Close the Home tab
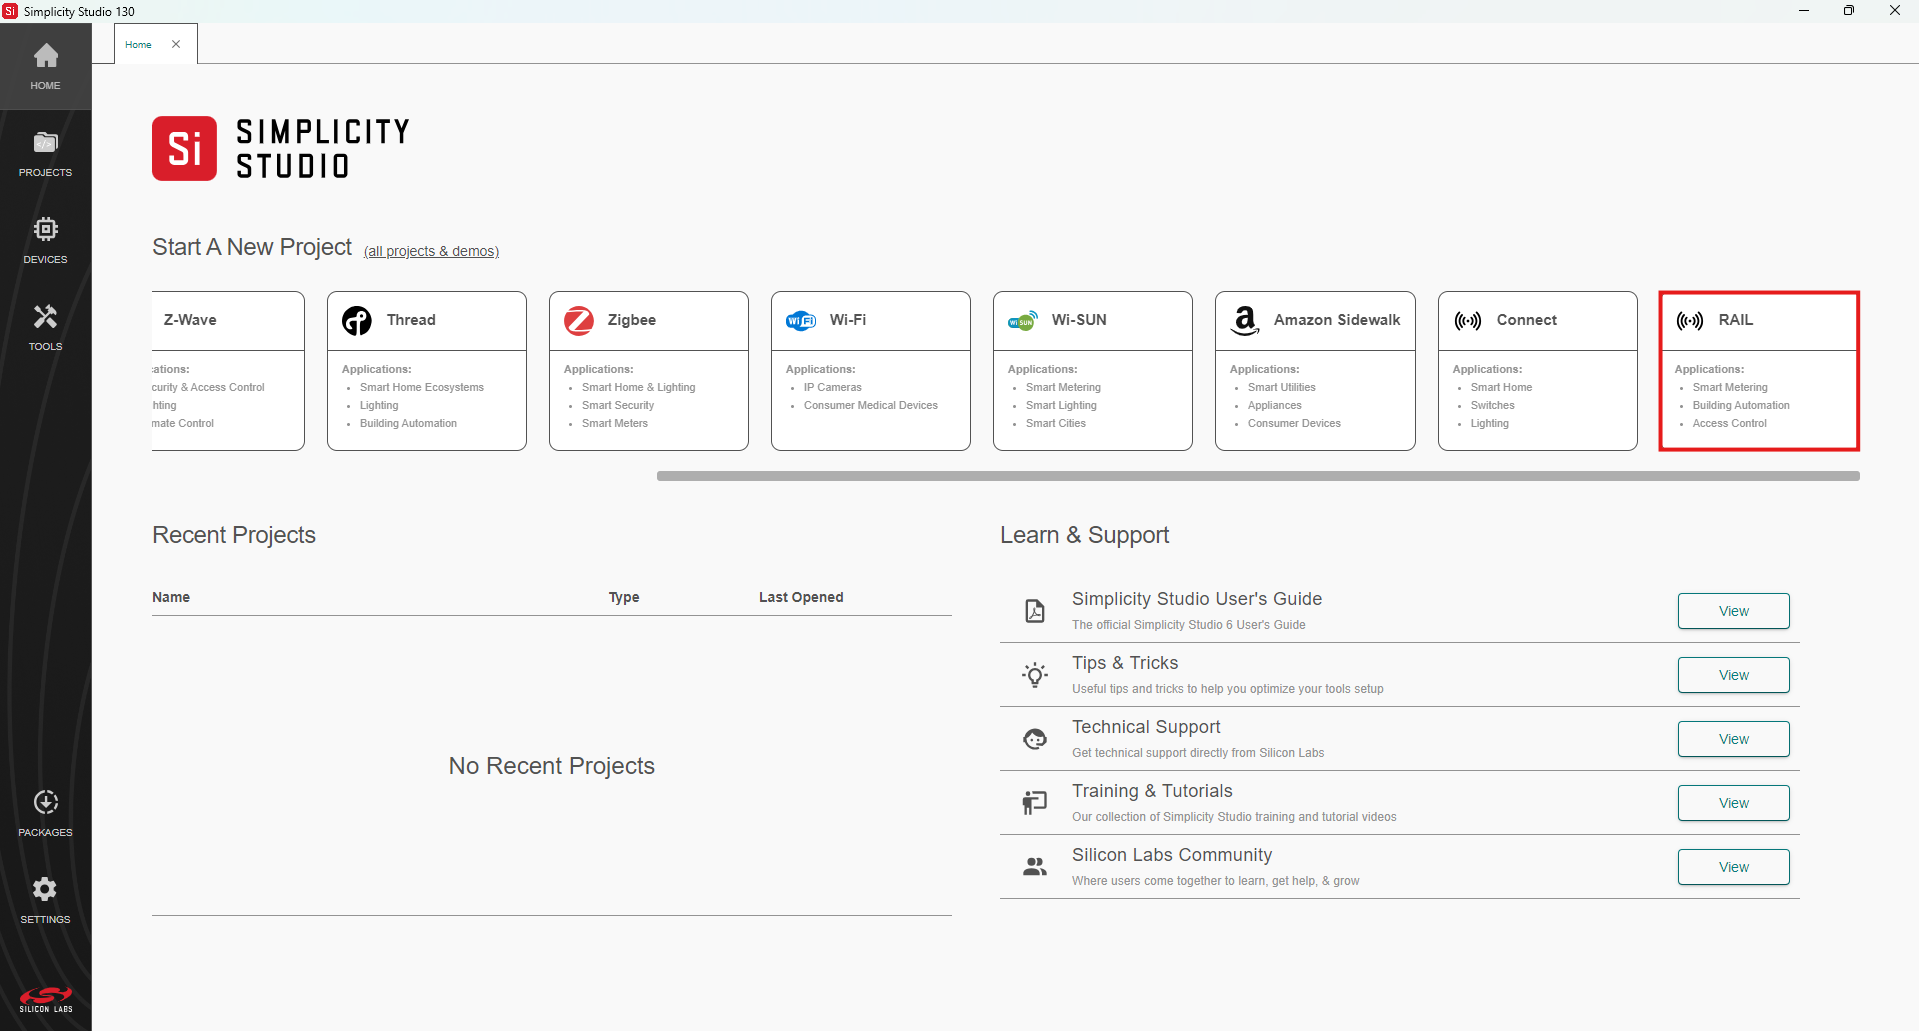1919x1031 pixels. [x=176, y=44]
